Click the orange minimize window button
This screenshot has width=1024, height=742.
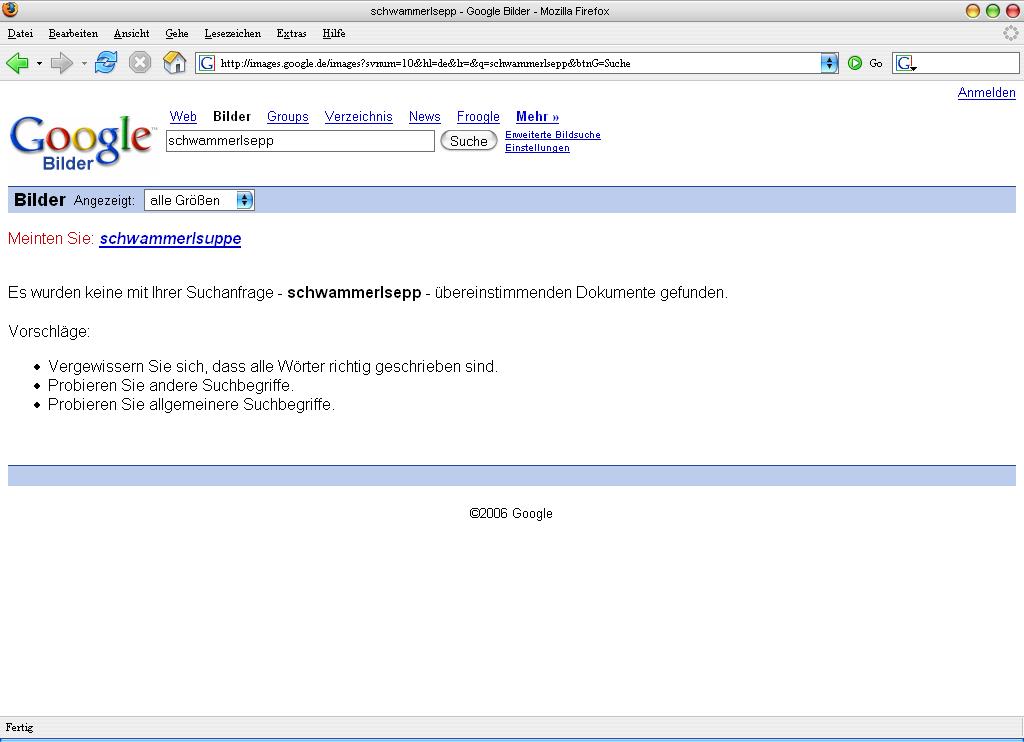[973, 10]
